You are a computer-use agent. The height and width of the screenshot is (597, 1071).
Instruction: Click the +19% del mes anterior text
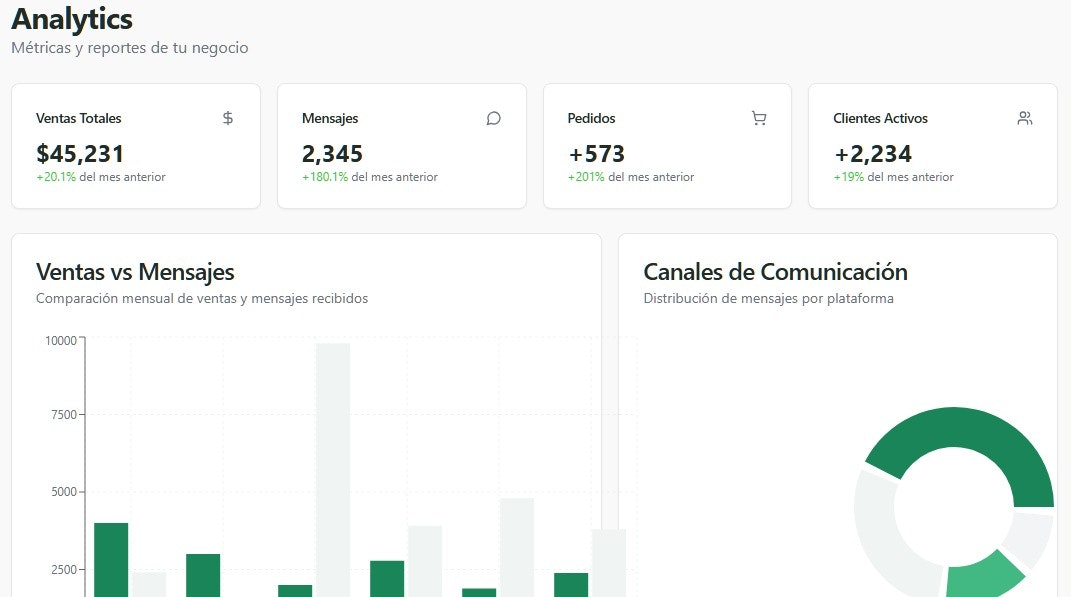[893, 177]
